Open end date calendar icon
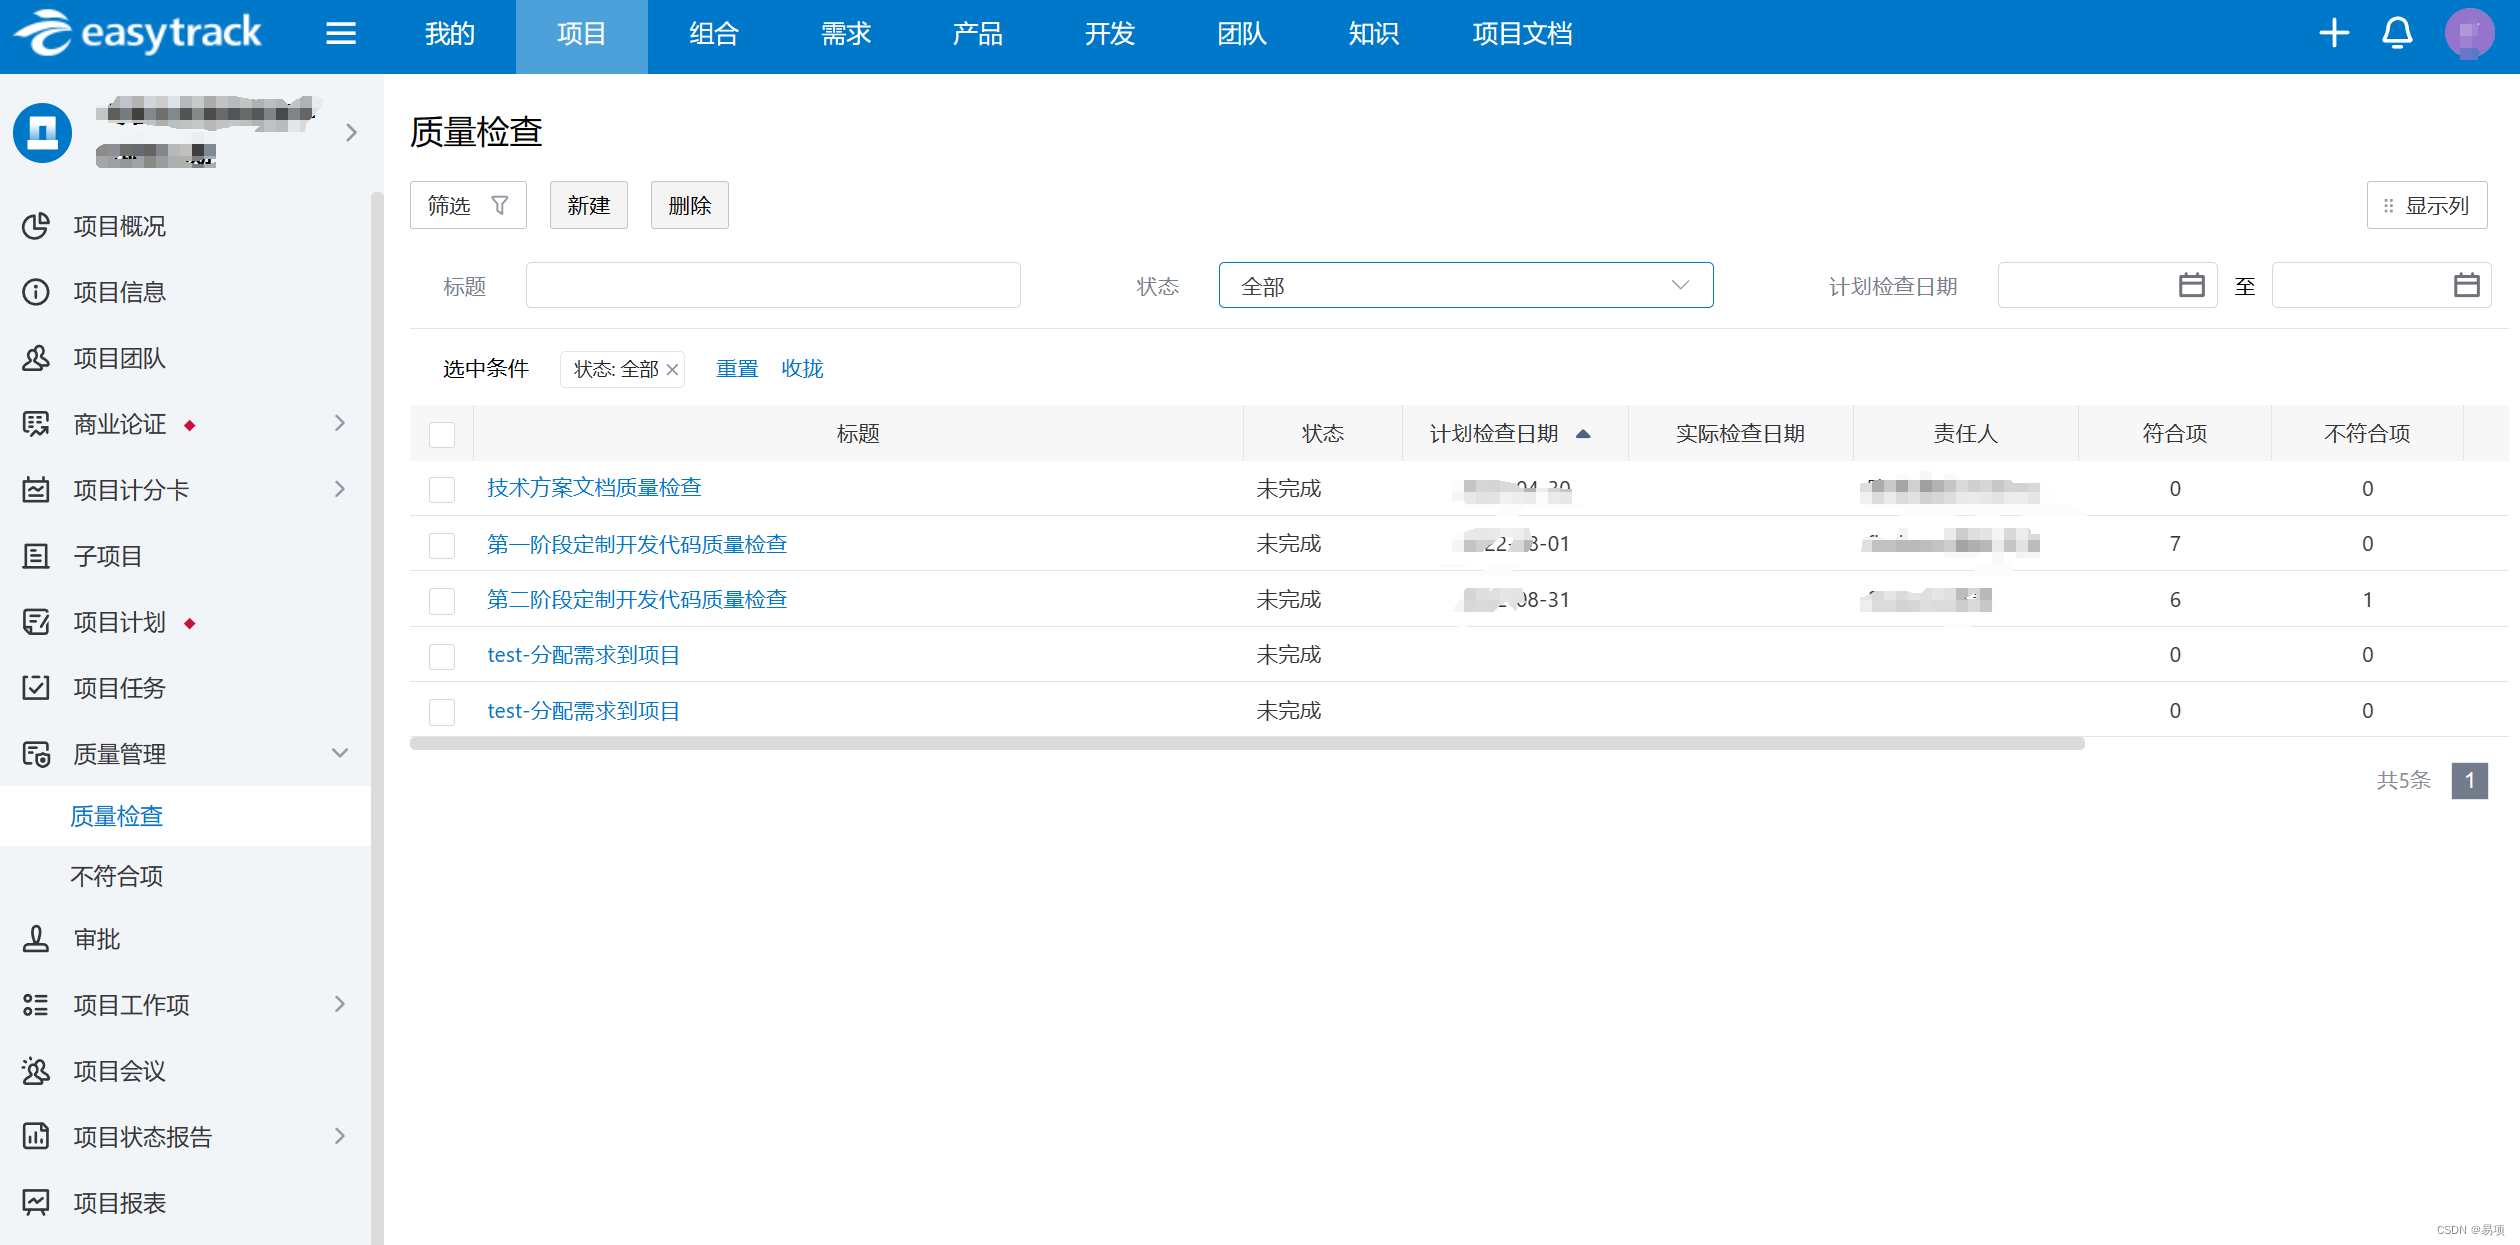This screenshot has height=1245, width=2520. [2466, 285]
